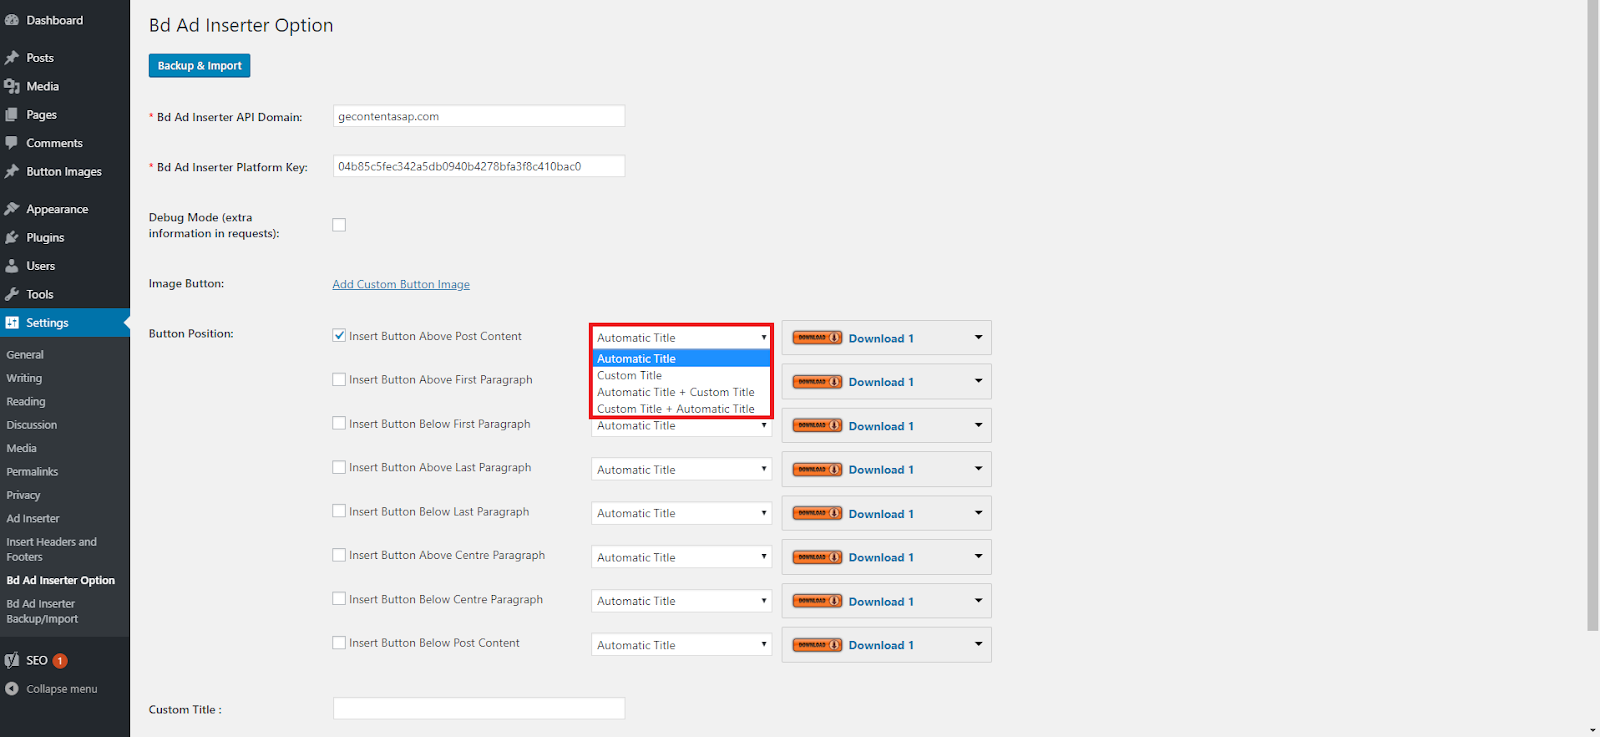The height and width of the screenshot is (737, 1600).
Task: Click the Collapse menu arrow icon
Action: tap(12, 689)
